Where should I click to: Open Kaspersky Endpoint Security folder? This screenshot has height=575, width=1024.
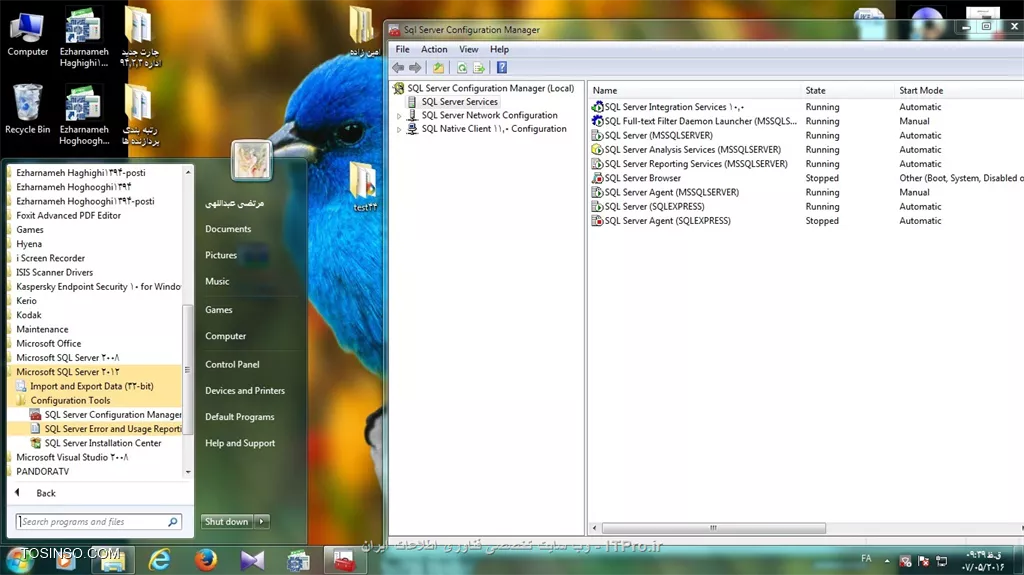point(95,287)
